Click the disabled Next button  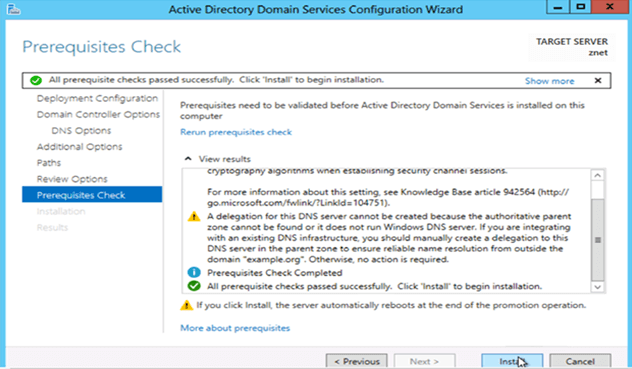[424, 361]
